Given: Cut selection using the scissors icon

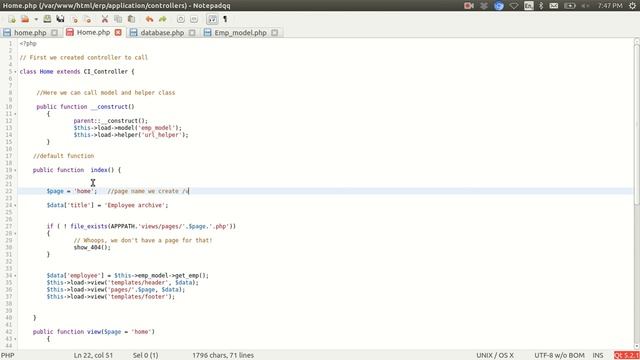Looking at the screenshot, I should (105, 19).
